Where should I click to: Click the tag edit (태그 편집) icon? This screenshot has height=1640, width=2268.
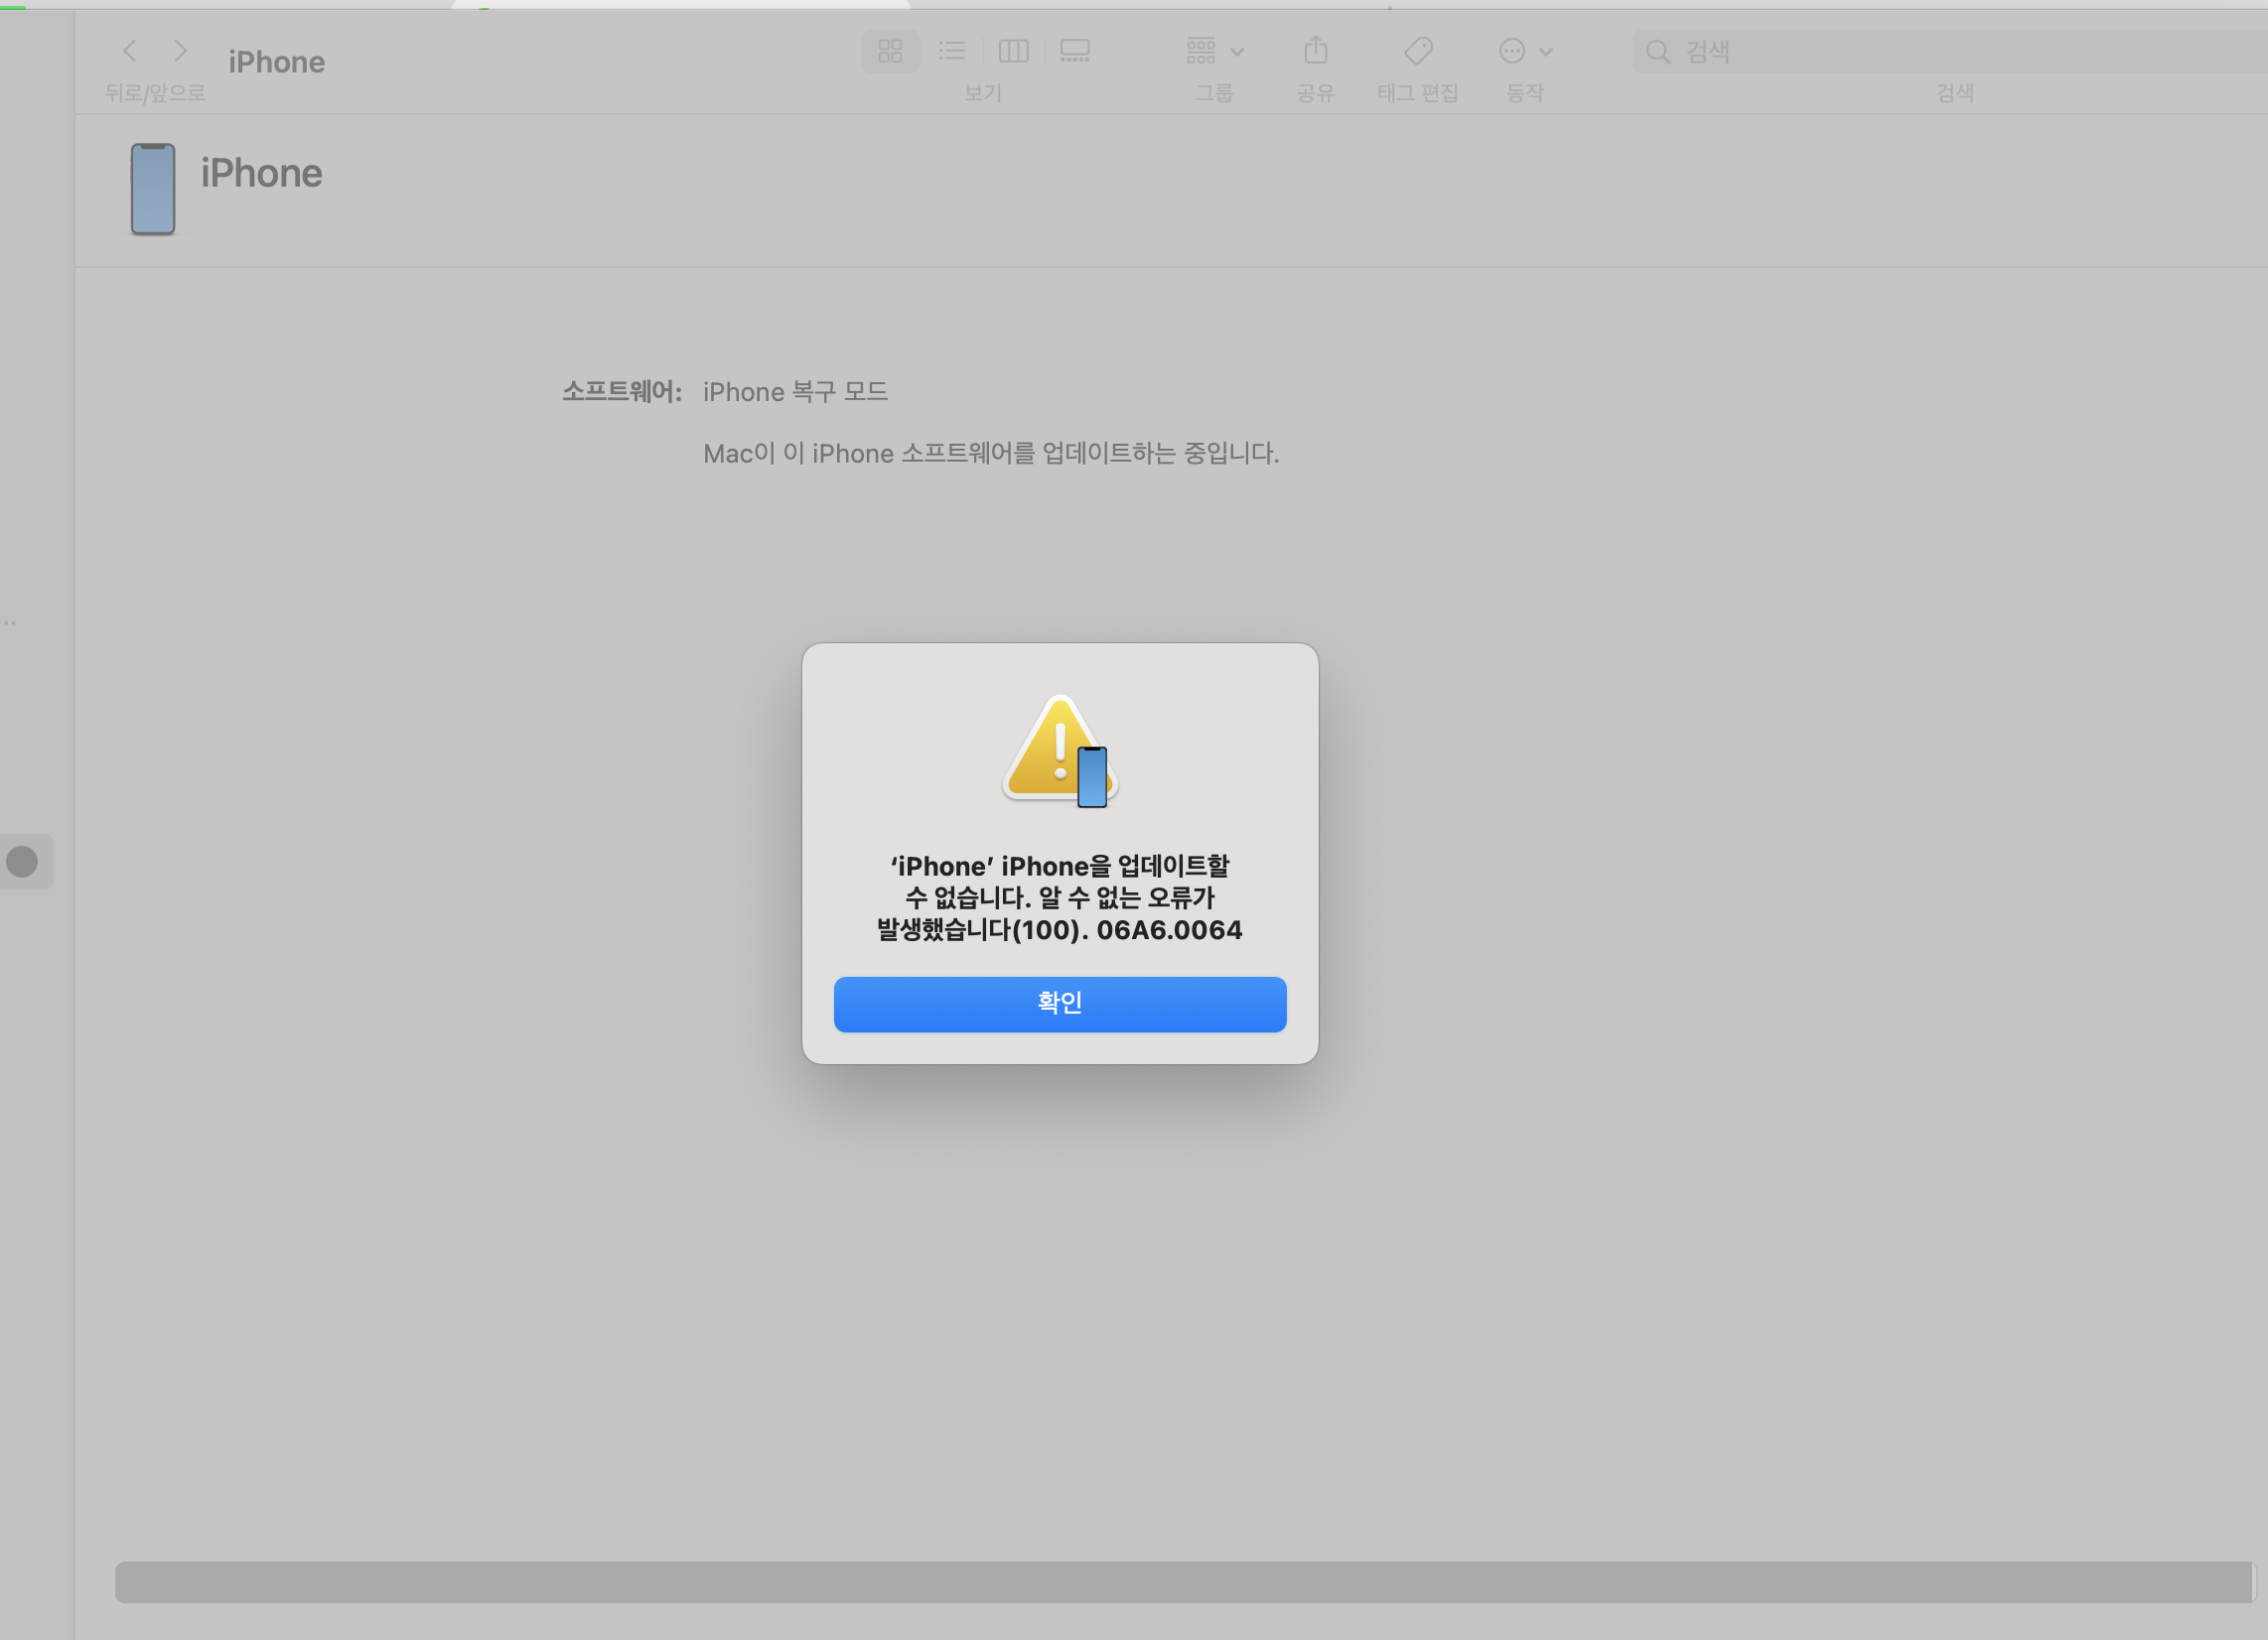1417,50
